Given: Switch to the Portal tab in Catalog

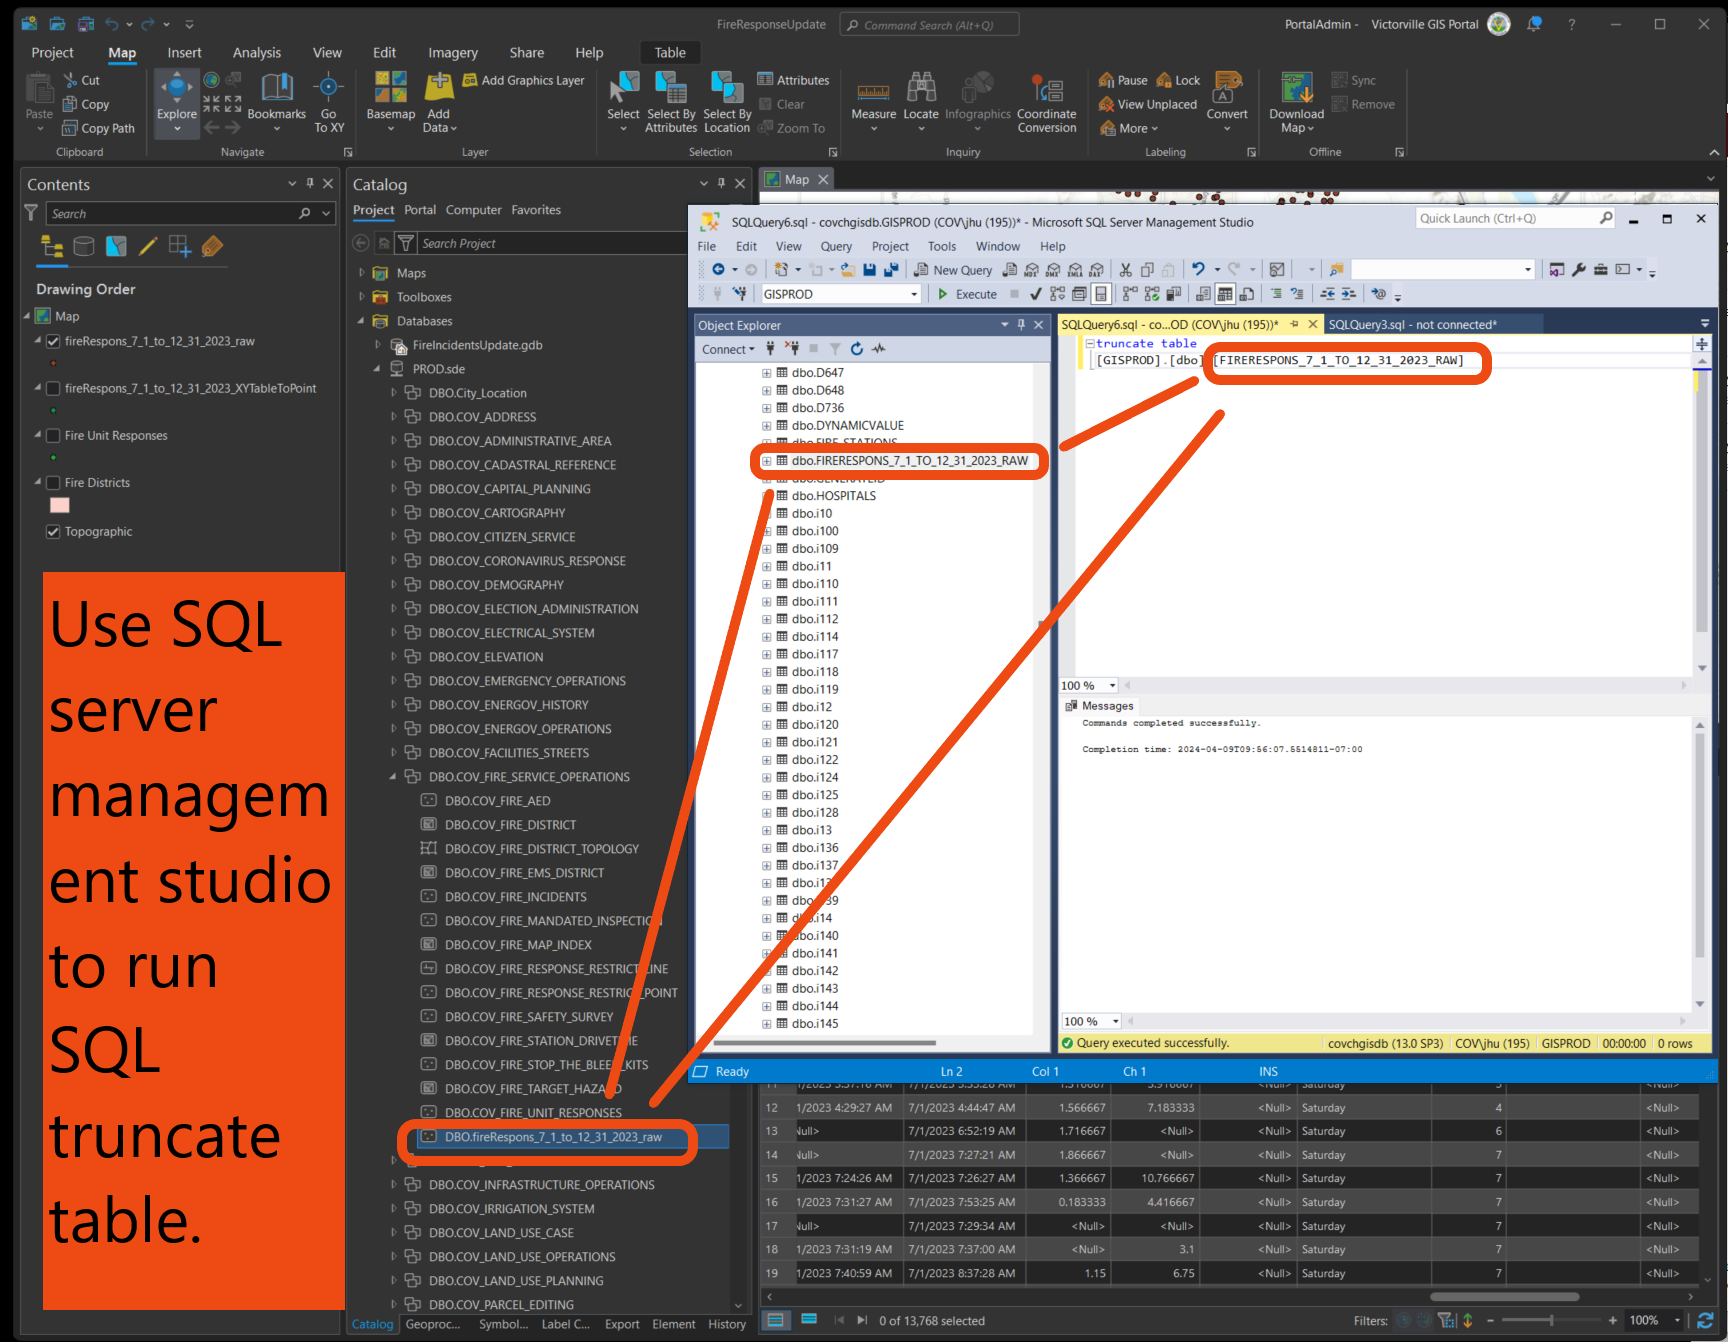Looking at the screenshot, I should tap(420, 210).
